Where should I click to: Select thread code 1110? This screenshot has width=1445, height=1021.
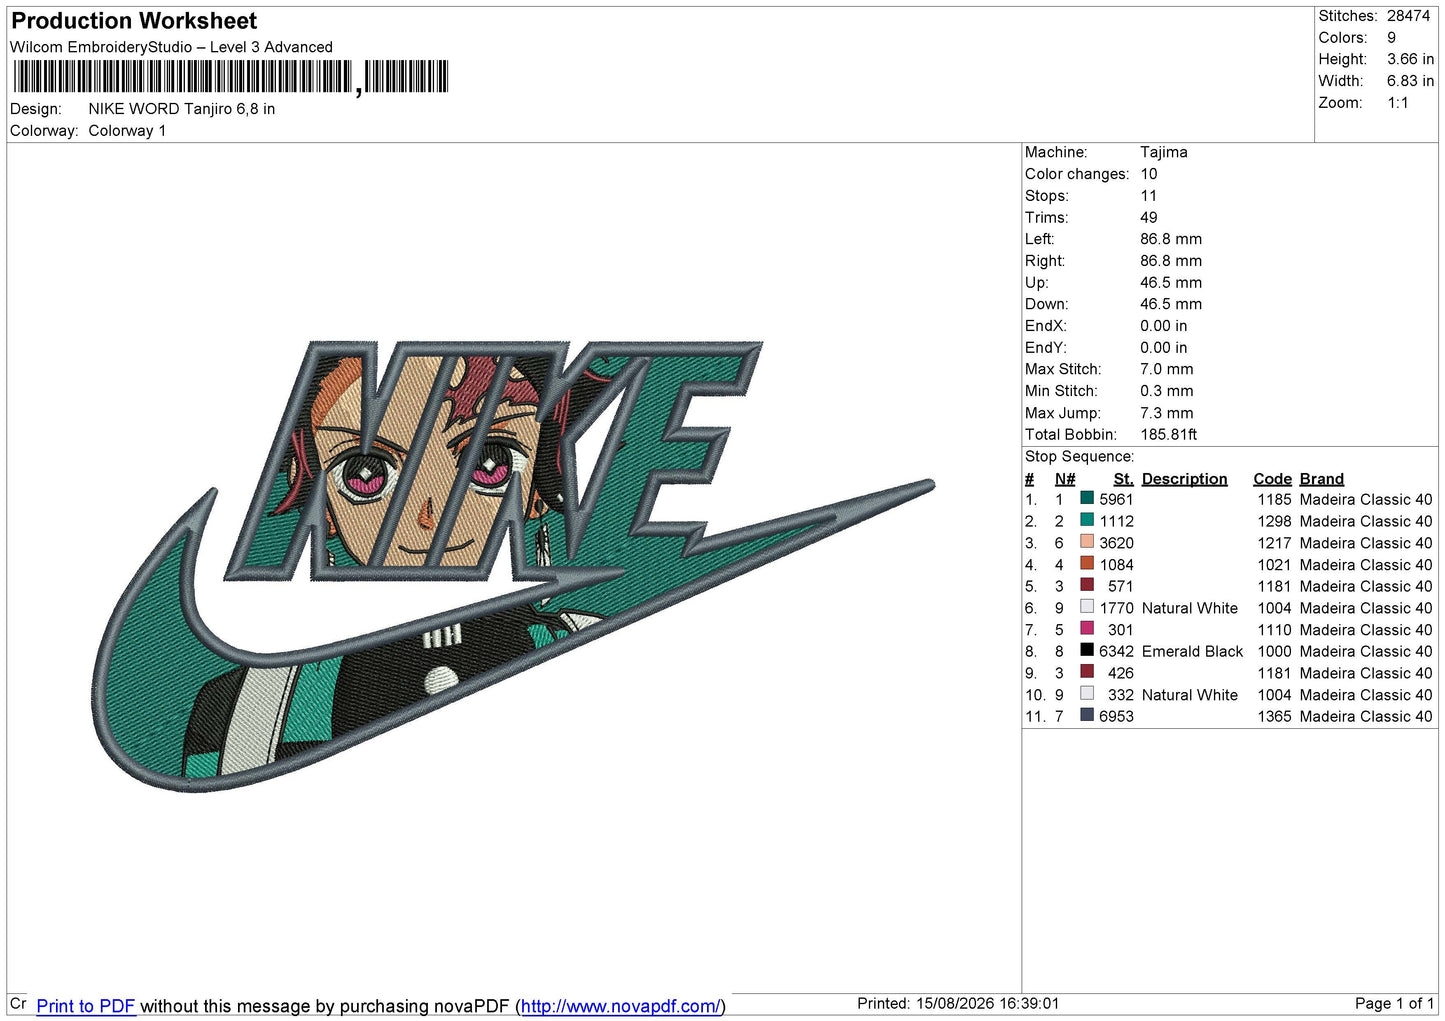pos(1274,630)
